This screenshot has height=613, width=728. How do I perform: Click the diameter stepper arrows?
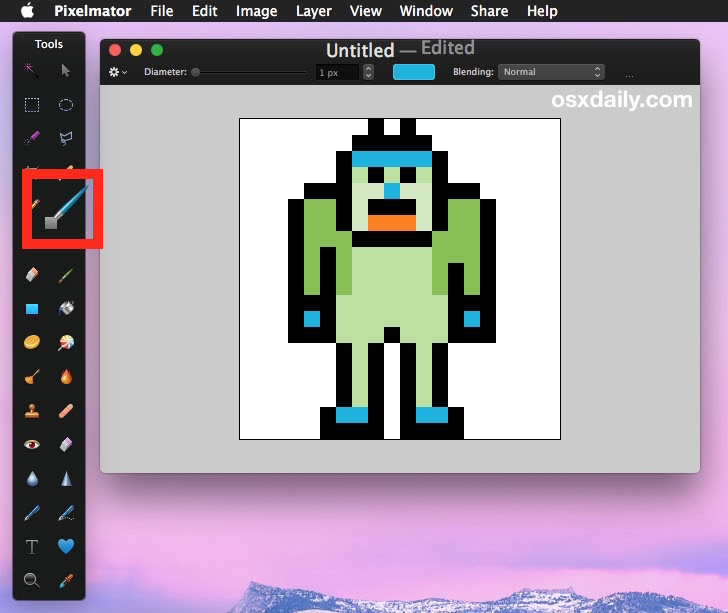pos(368,72)
